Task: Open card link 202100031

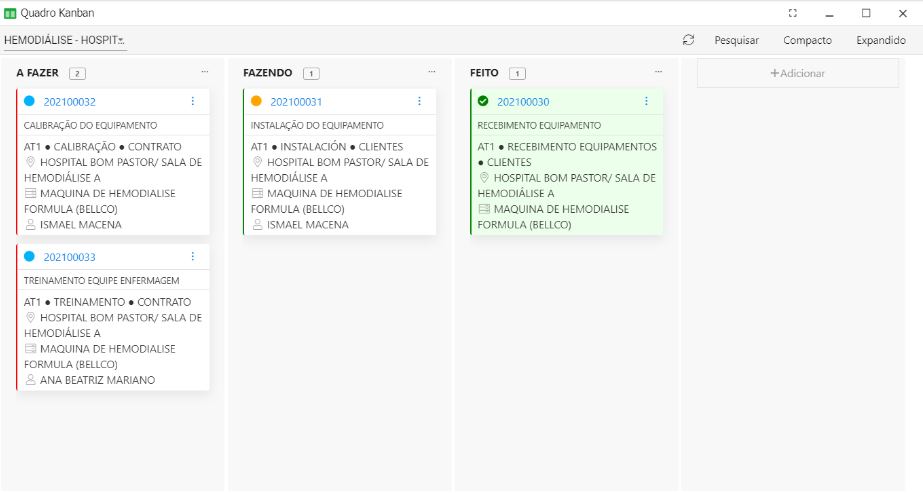Action: click(296, 102)
